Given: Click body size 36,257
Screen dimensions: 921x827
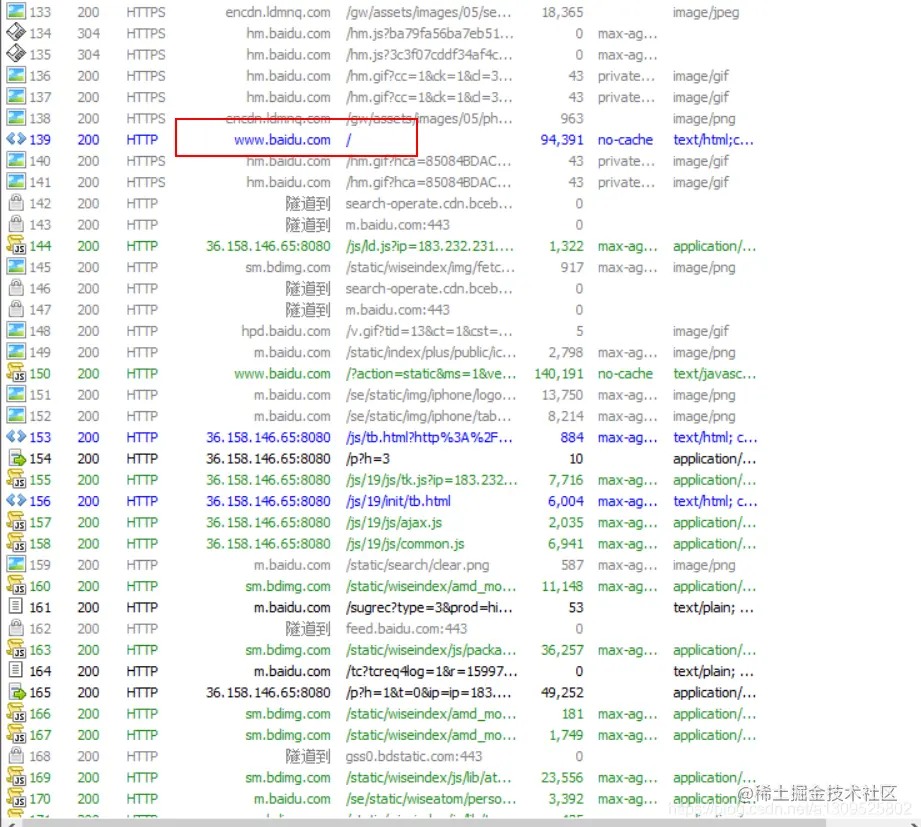Looking at the screenshot, I should [x=562, y=650].
